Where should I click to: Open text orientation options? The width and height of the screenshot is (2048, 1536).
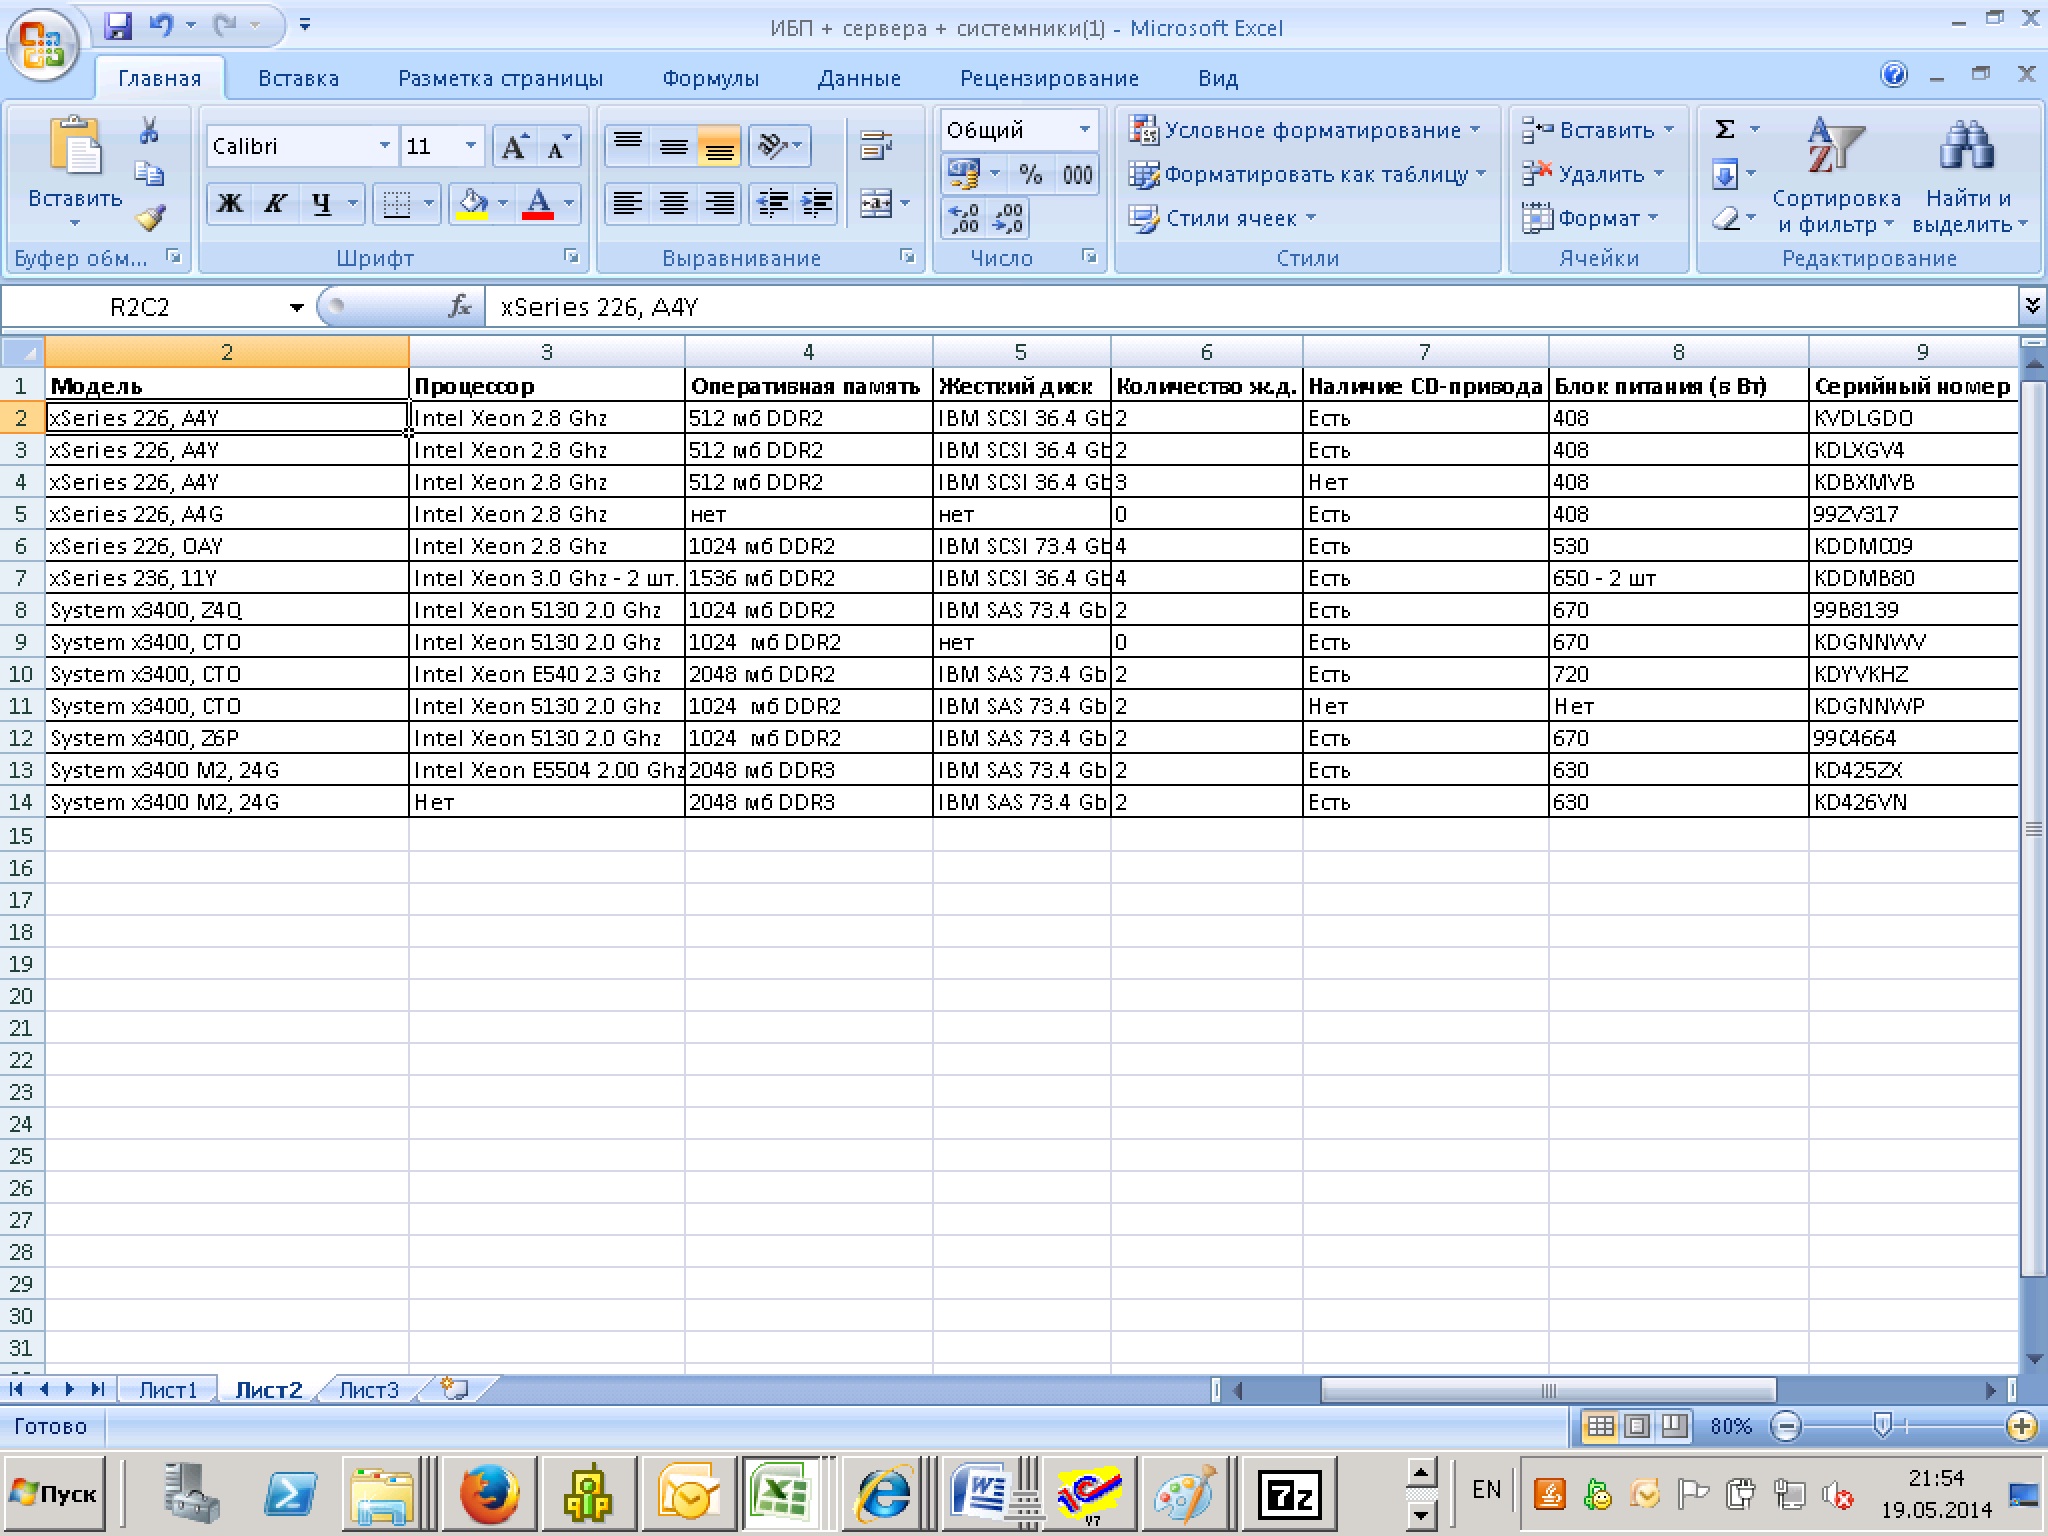(x=779, y=147)
